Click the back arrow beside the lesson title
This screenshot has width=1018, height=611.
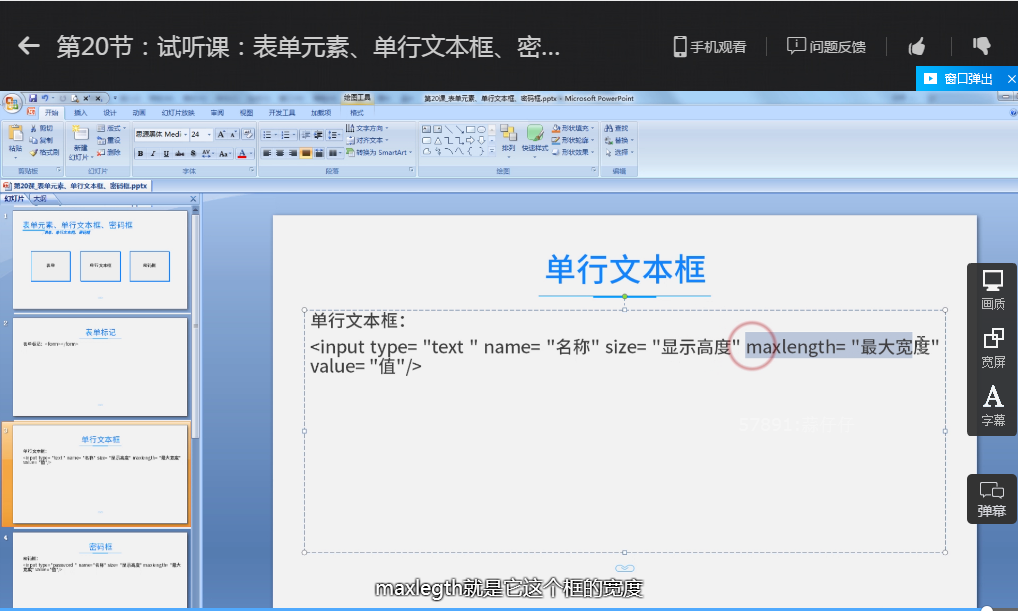(29, 46)
